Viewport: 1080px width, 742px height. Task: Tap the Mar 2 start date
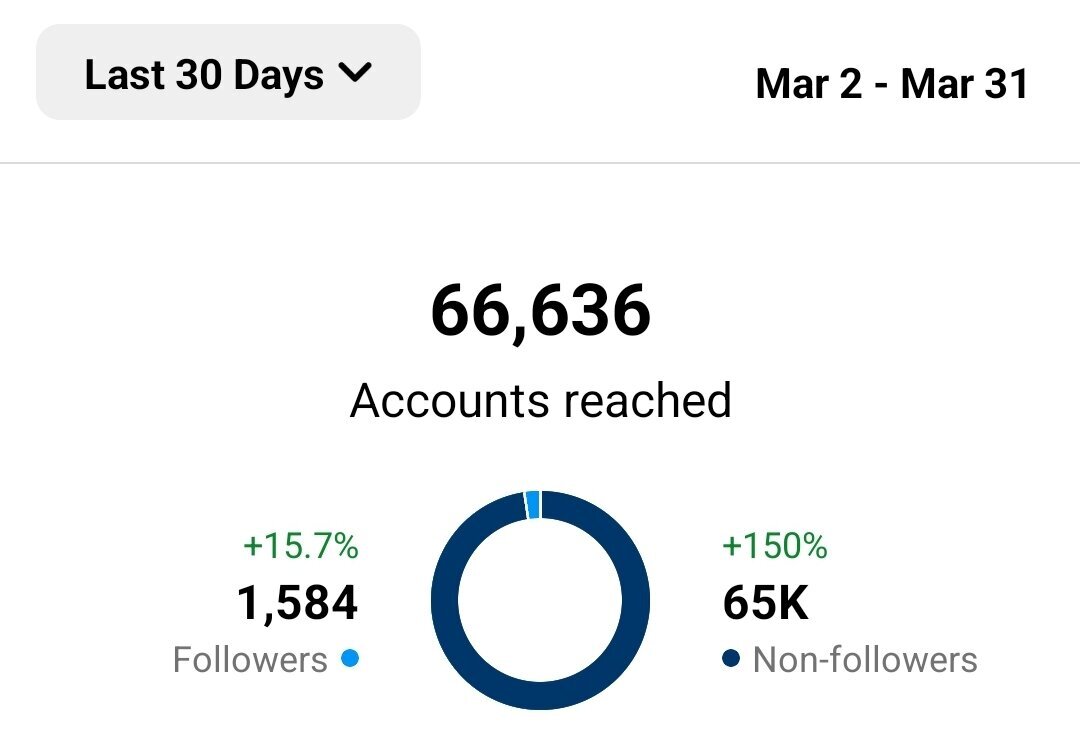tap(809, 83)
